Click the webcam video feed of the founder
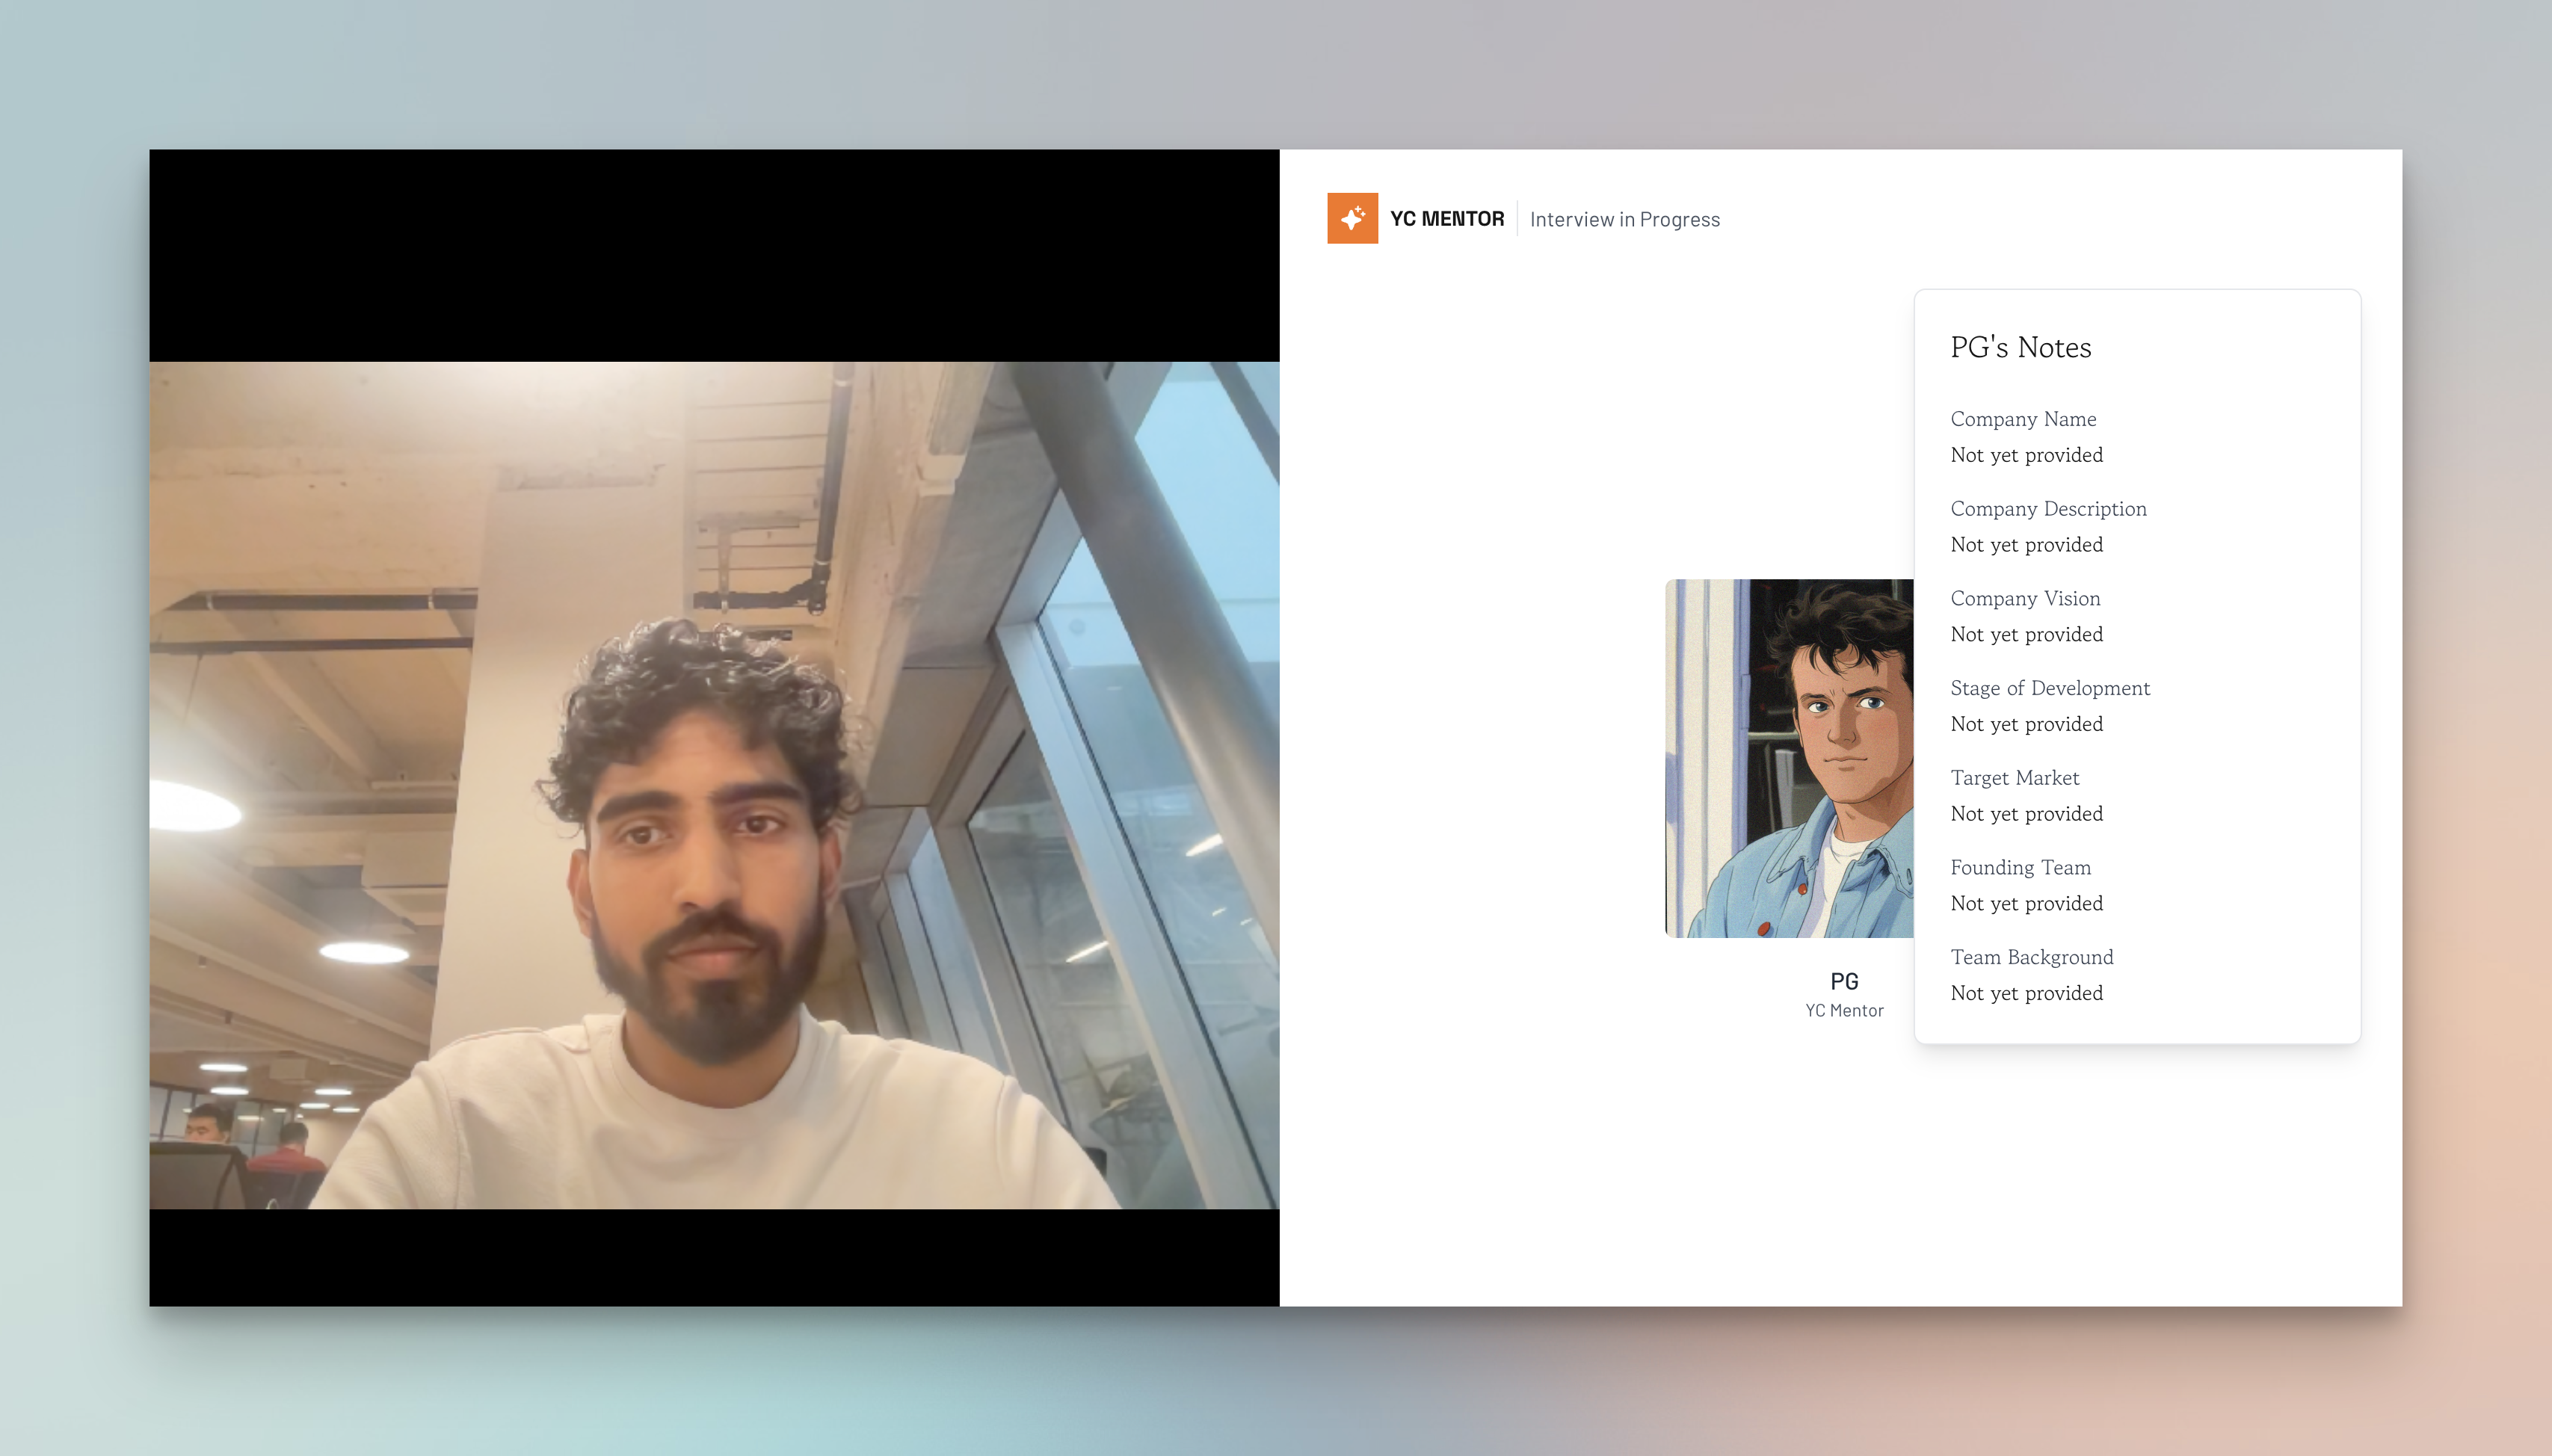 click(714, 785)
